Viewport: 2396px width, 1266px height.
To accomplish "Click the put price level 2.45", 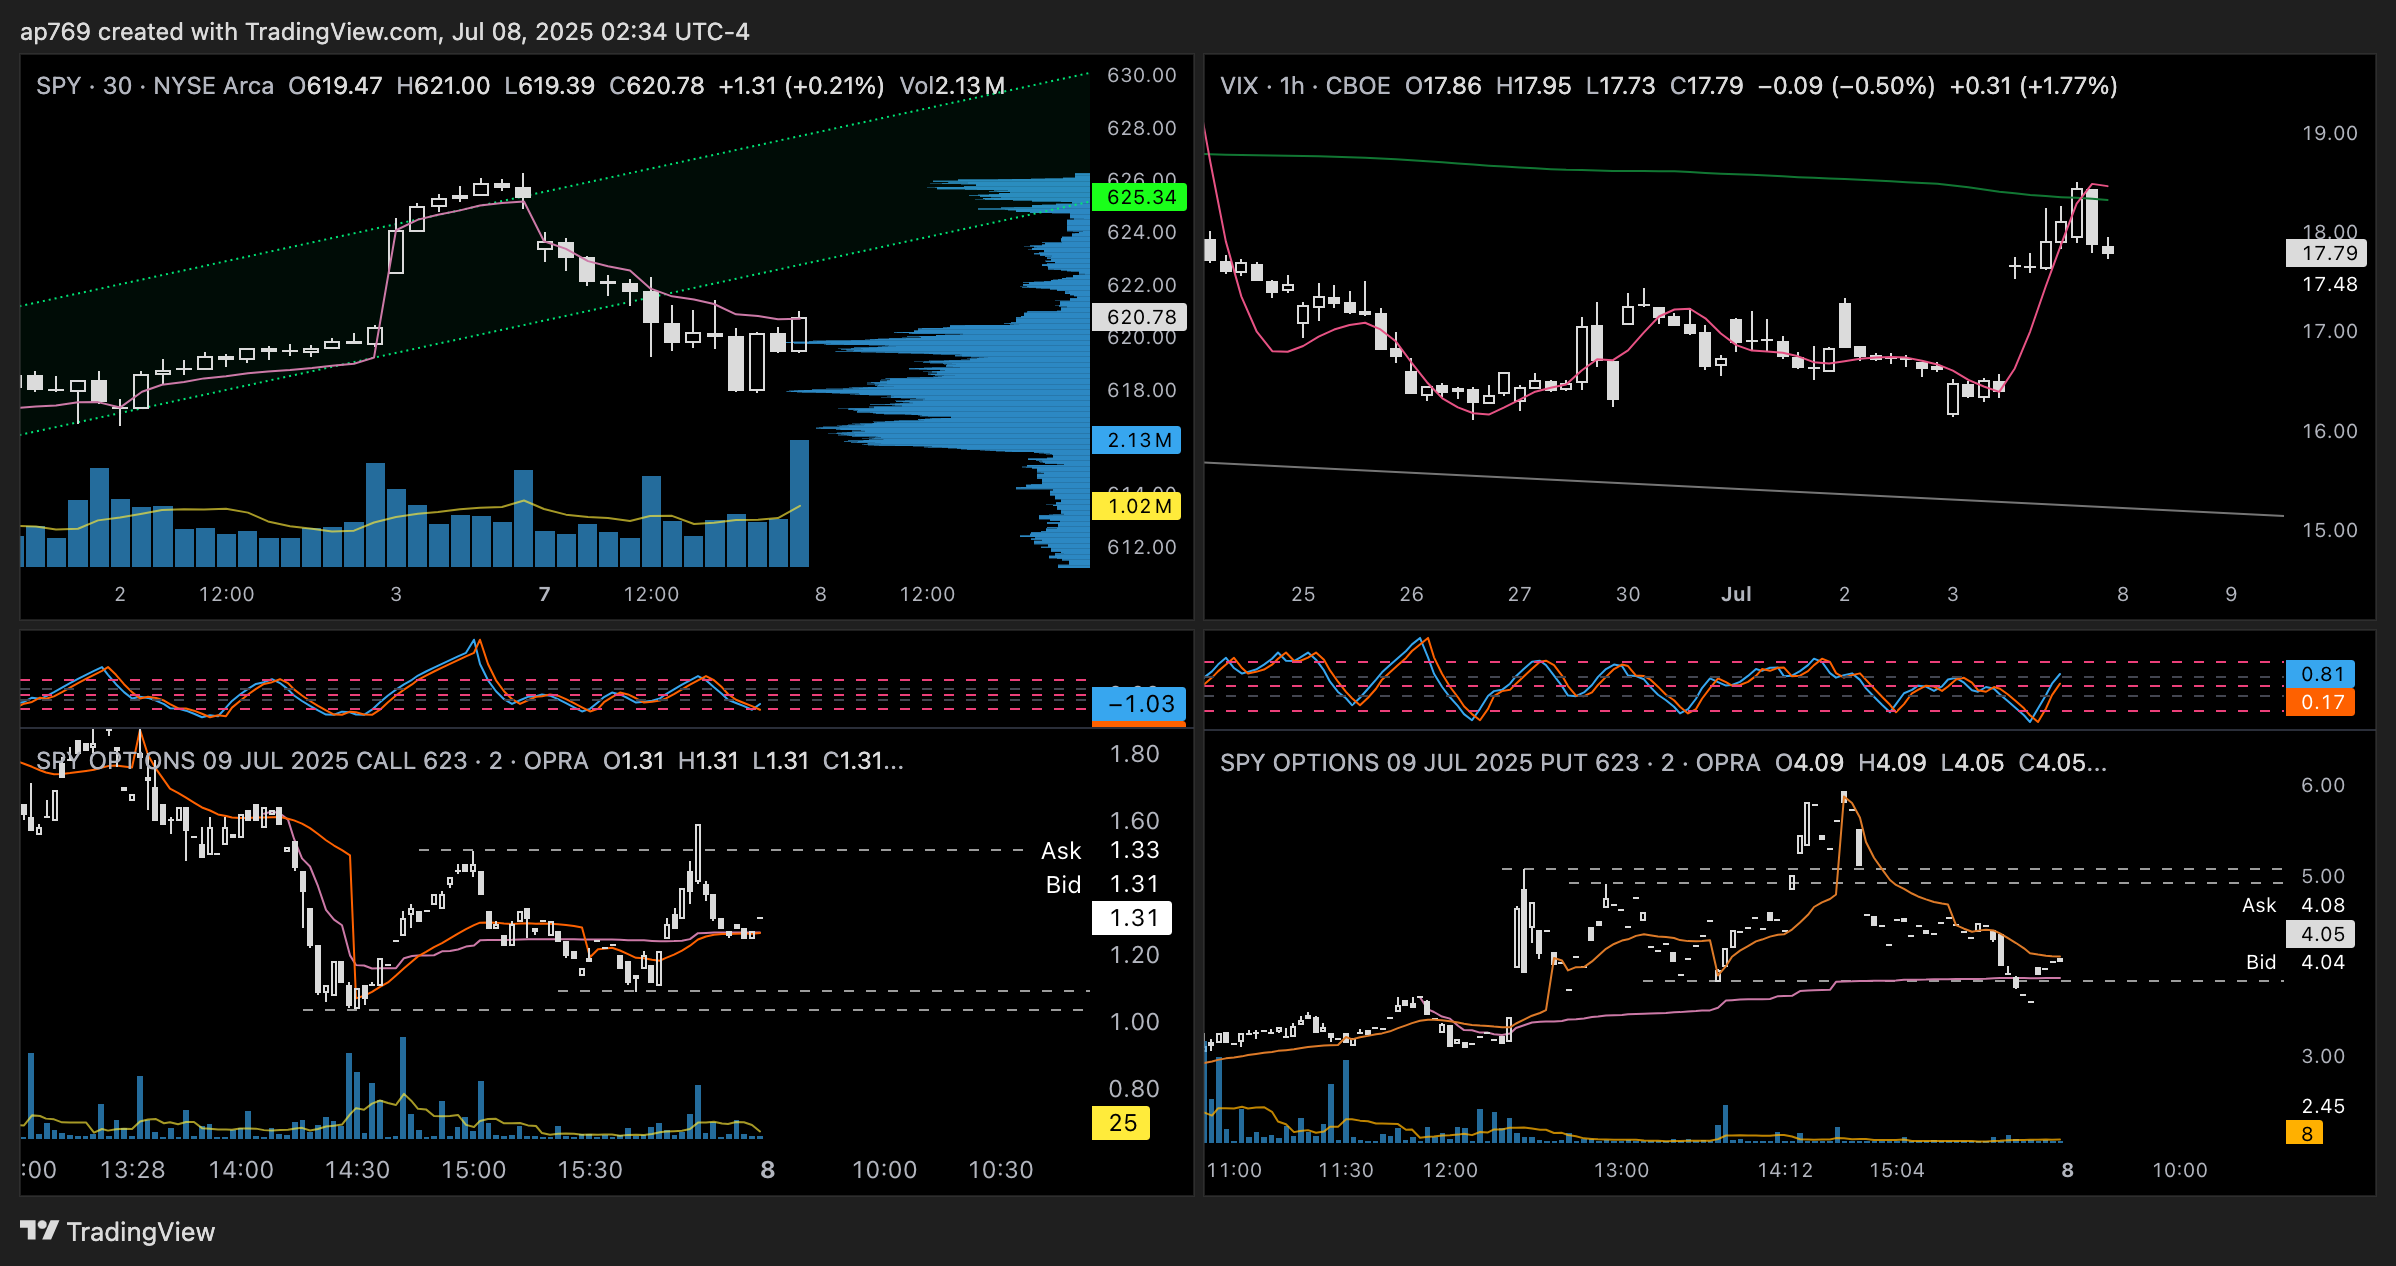I will click(2322, 1106).
